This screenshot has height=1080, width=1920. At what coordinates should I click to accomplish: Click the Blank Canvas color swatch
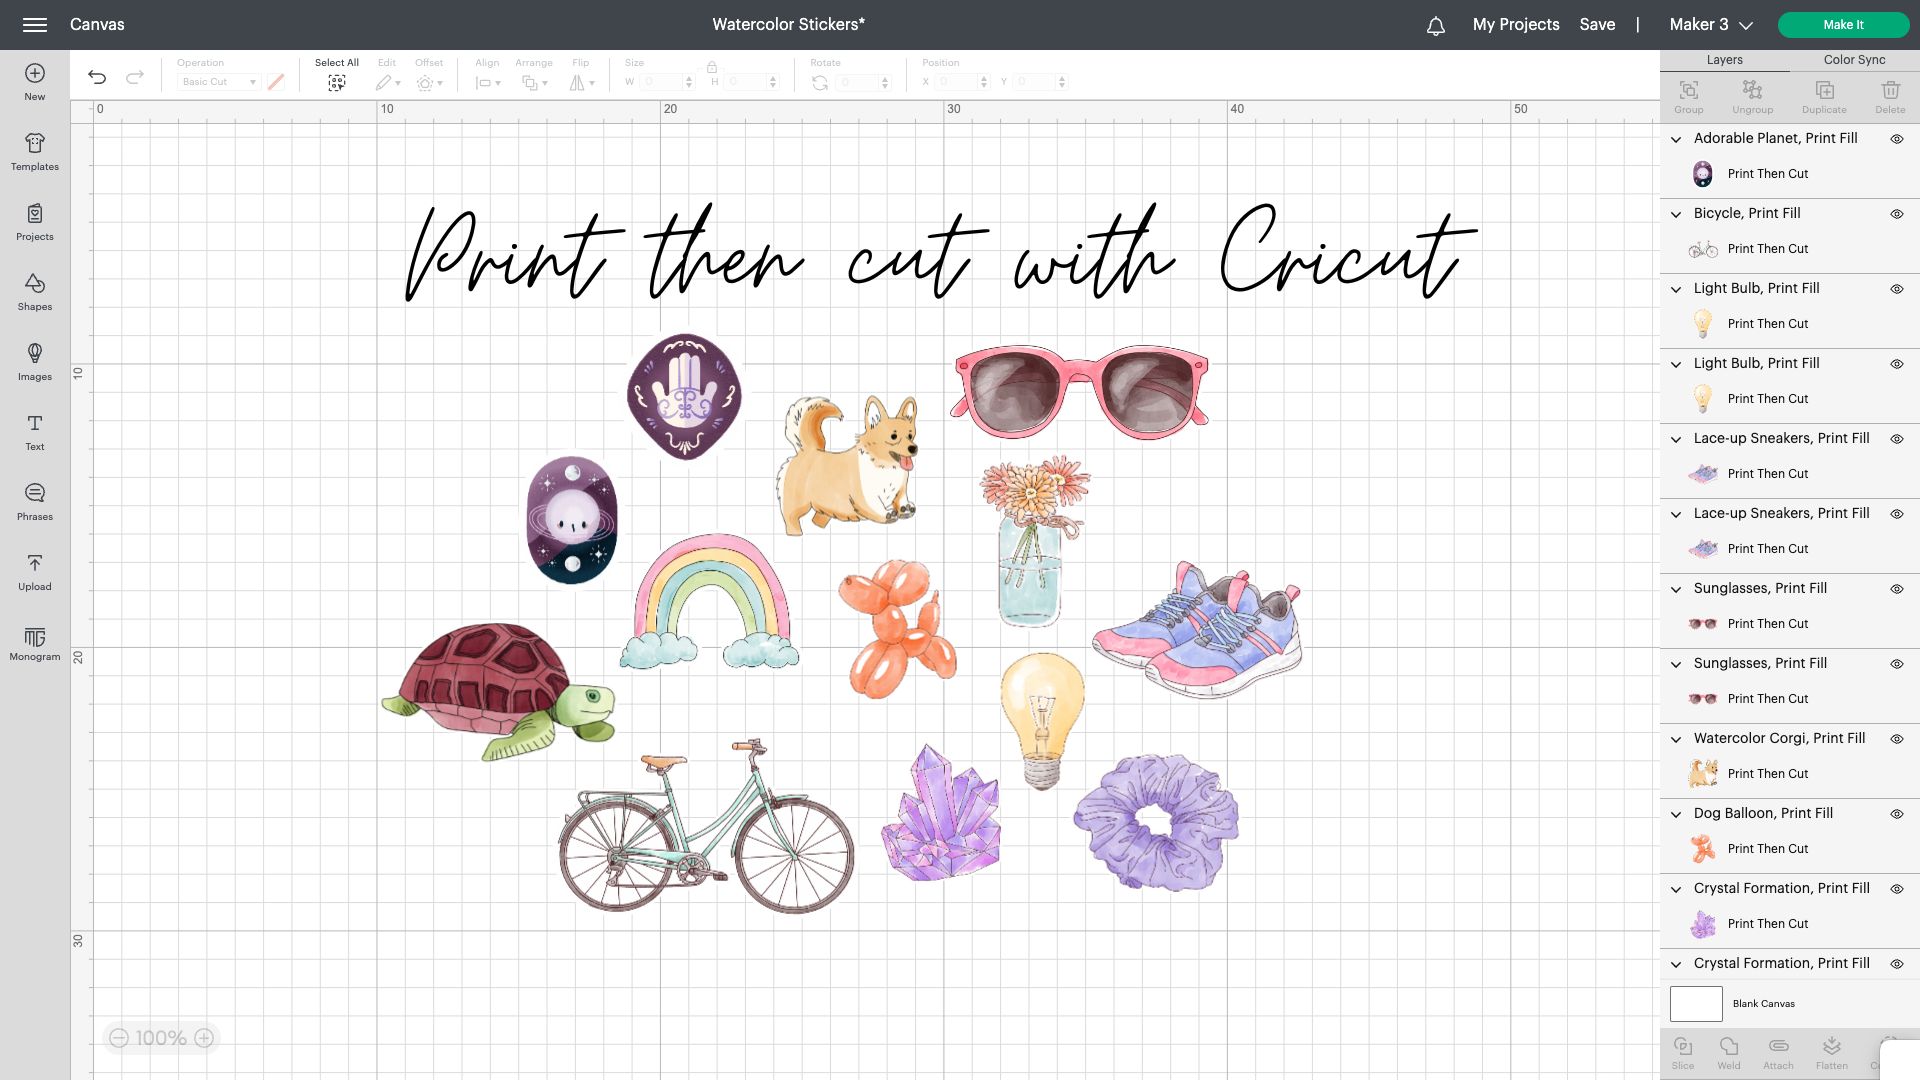pyautogui.click(x=1696, y=1003)
